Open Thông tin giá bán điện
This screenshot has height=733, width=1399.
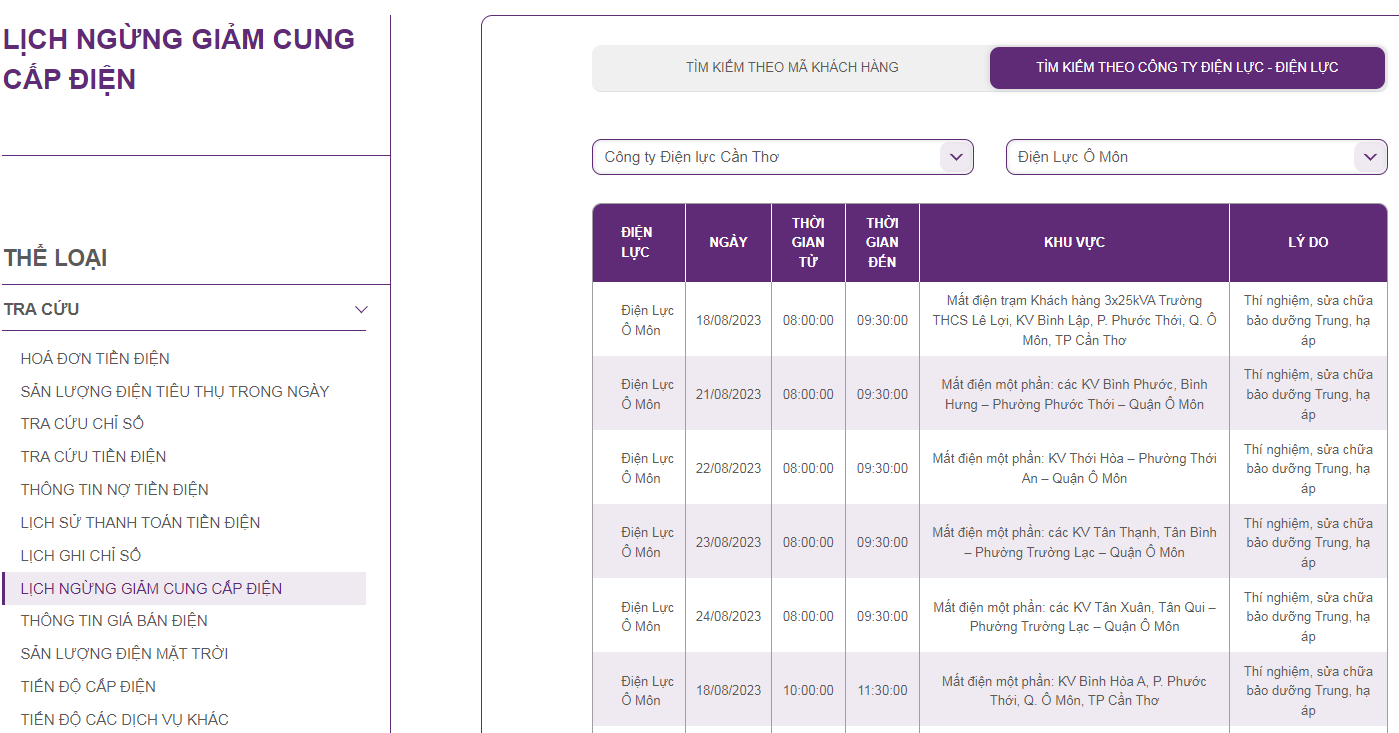tap(114, 621)
